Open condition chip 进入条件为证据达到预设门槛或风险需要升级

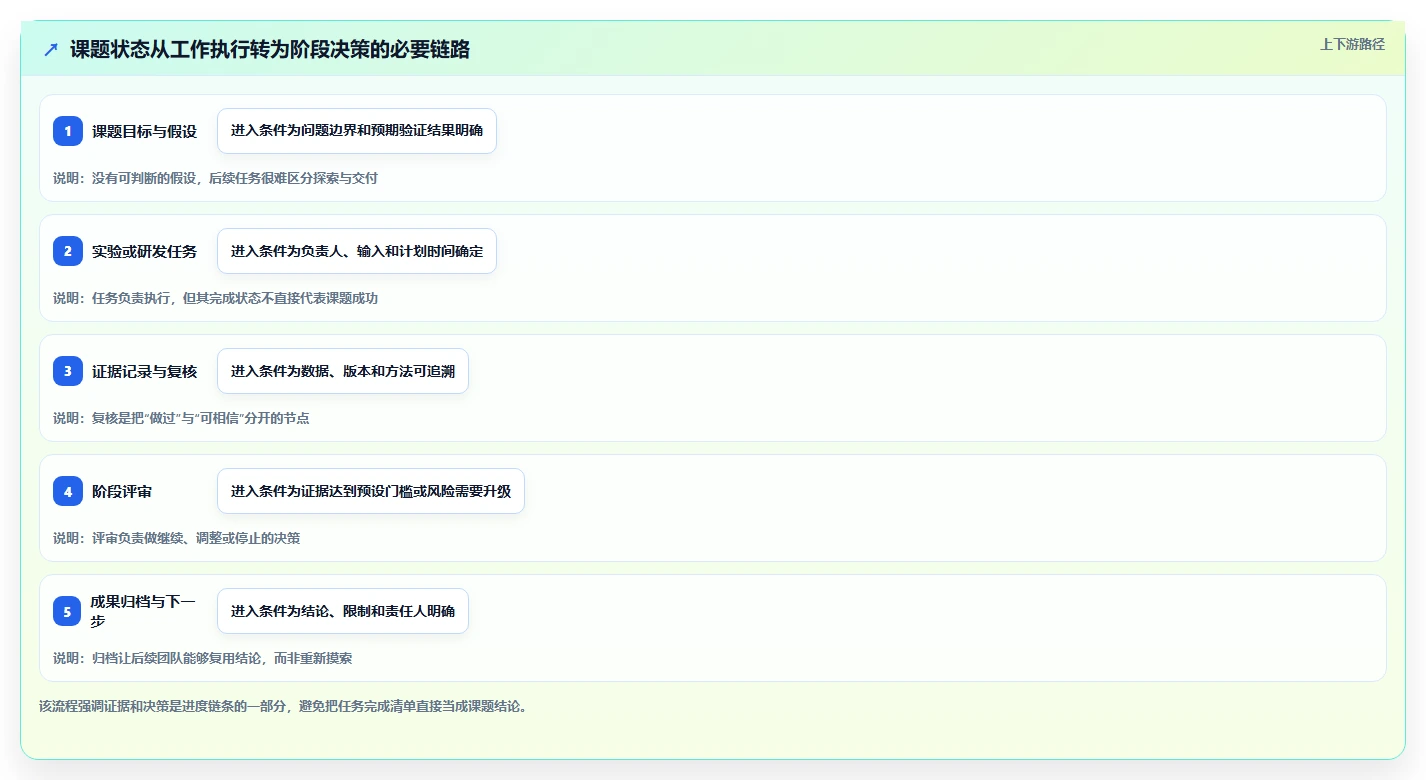pos(371,491)
